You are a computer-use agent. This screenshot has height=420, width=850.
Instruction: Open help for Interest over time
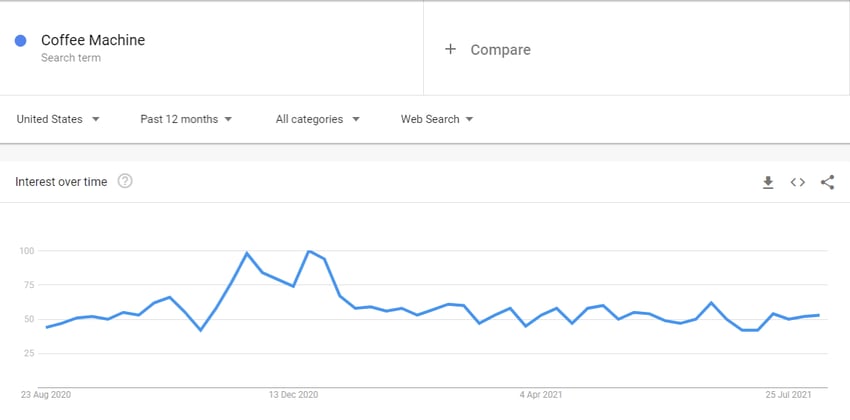(x=125, y=181)
